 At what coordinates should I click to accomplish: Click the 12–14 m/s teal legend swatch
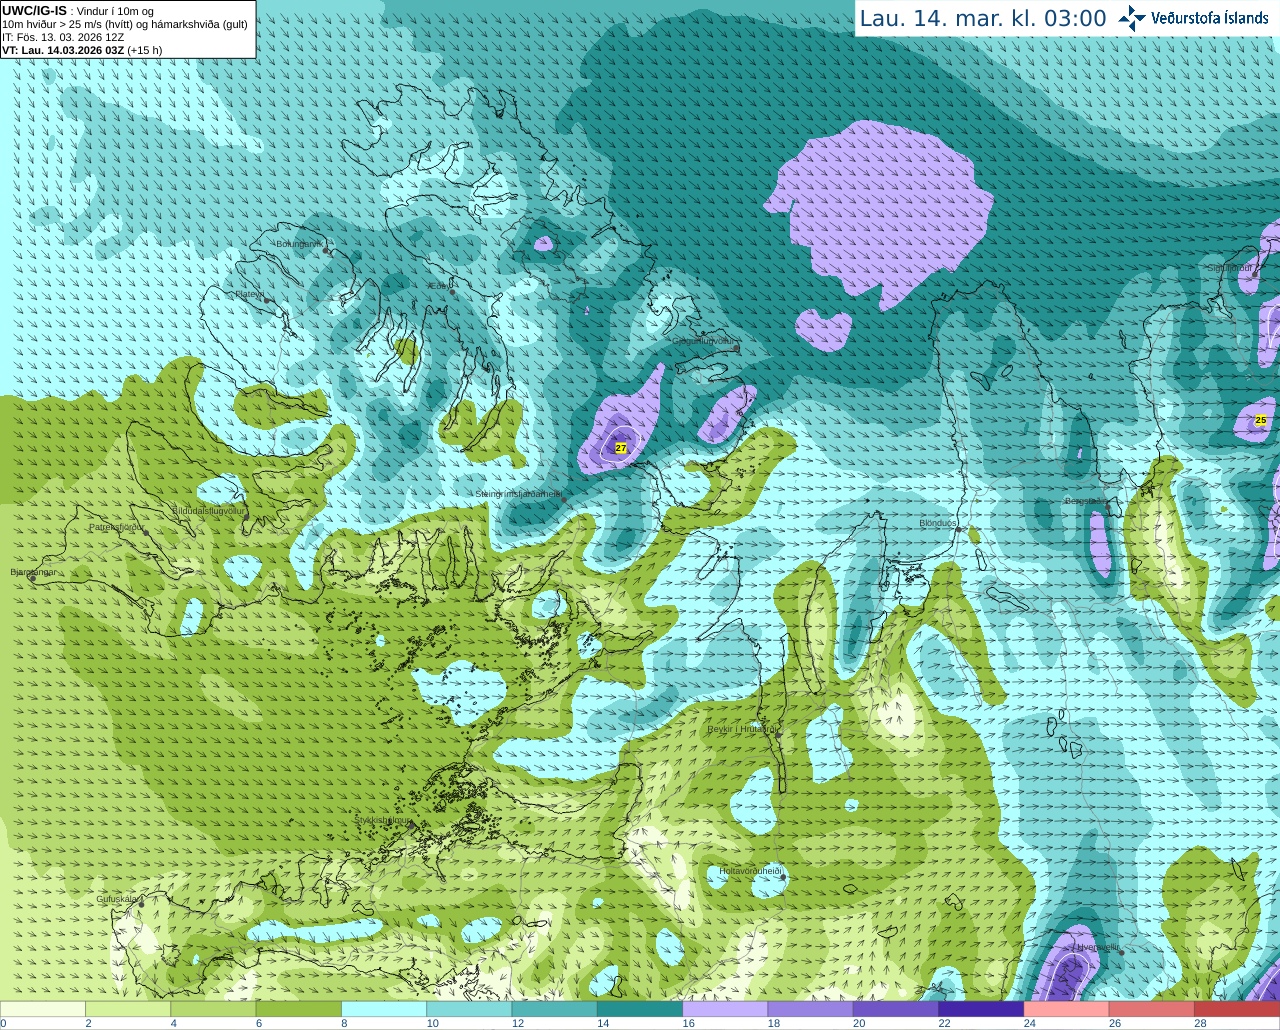(554, 1009)
